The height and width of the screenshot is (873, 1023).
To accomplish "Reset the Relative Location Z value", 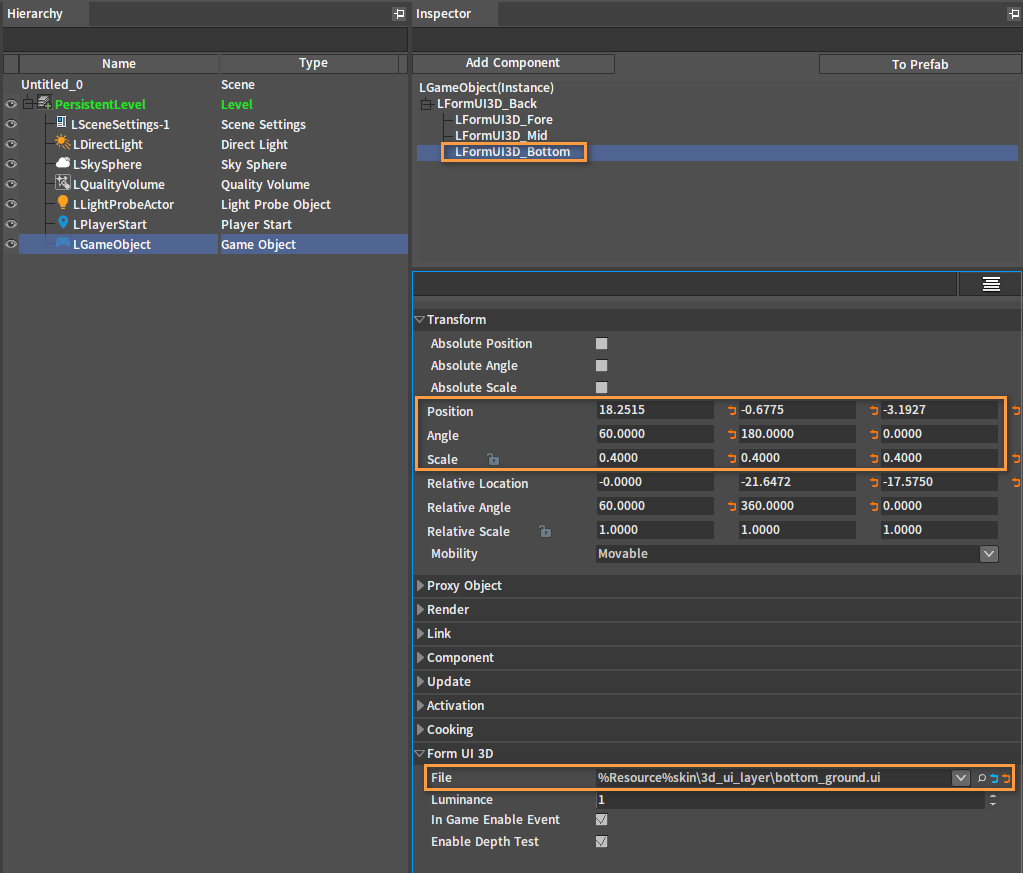I will [1016, 483].
